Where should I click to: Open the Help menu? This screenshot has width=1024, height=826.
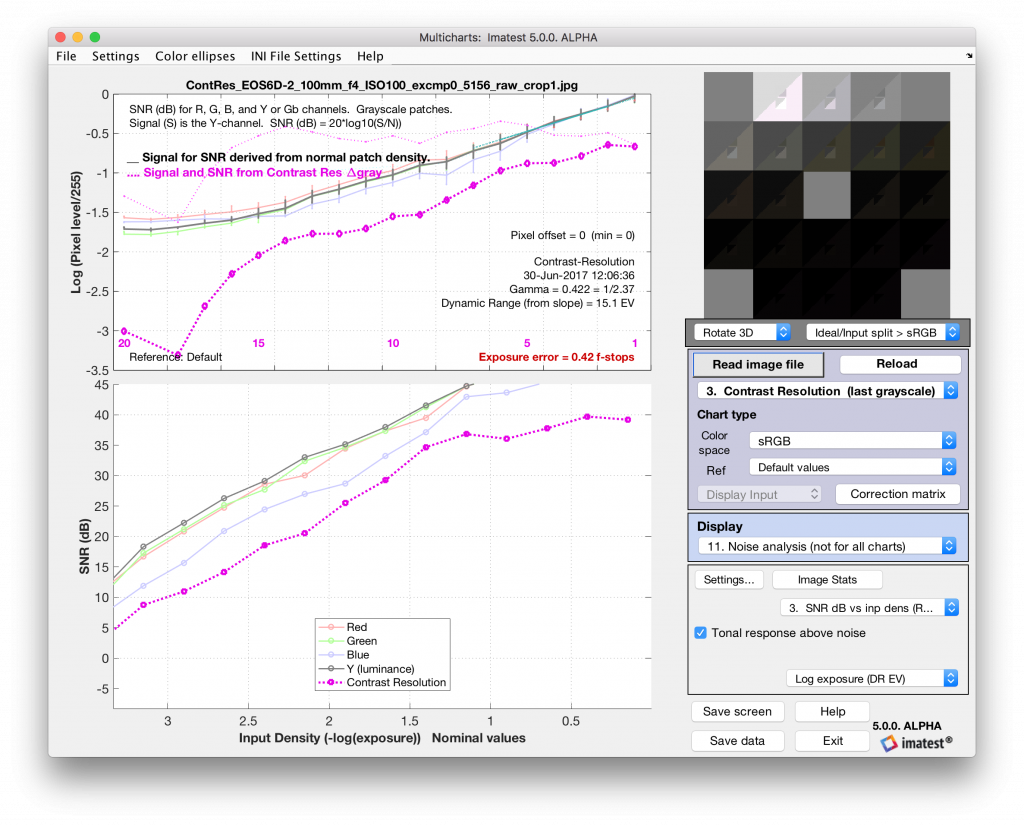tap(370, 56)
